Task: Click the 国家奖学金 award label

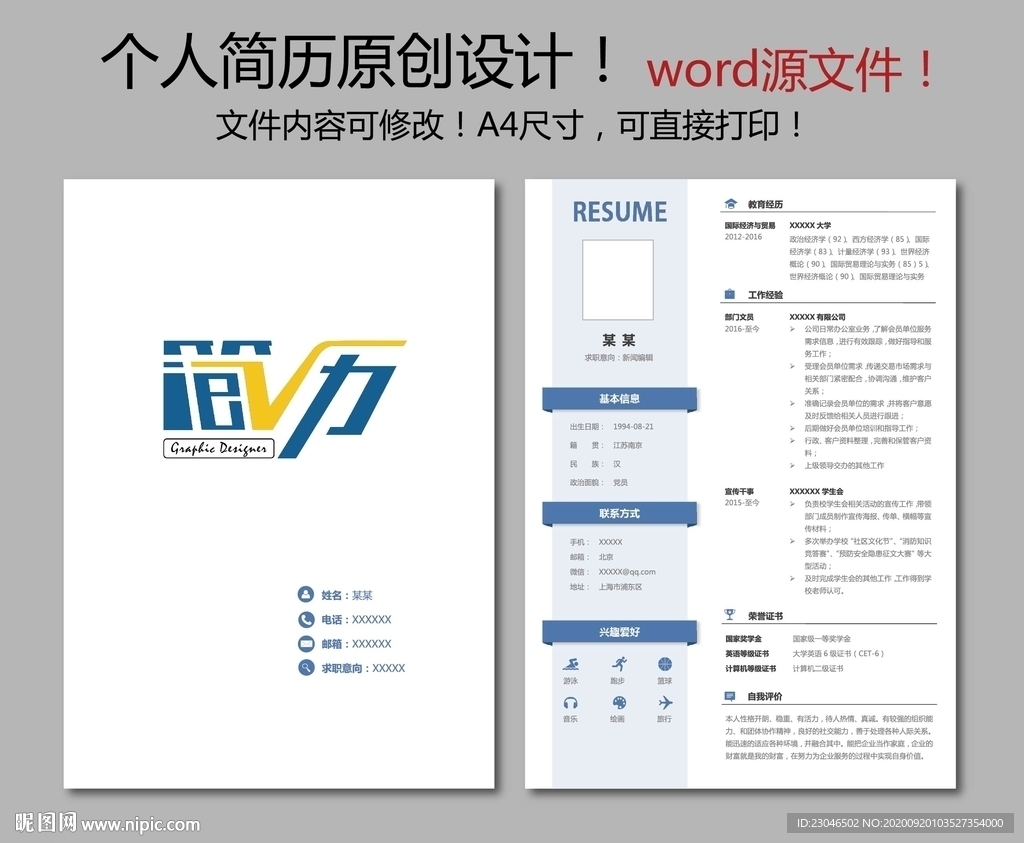Action: 743,639
